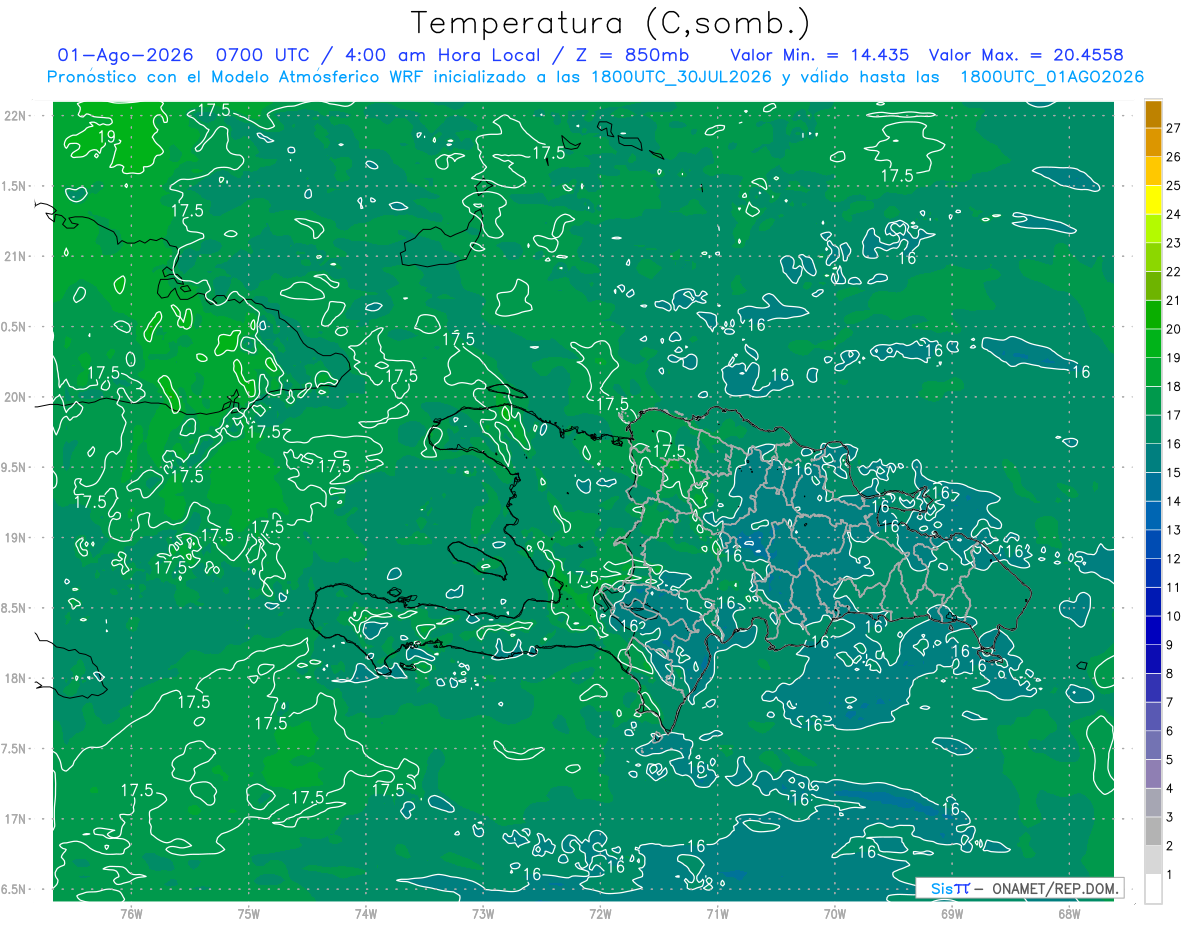Click the '22N' latitude axis label
Viewport: 1200px width, 927px height.
pyautogui.click(x=16, y=116)
